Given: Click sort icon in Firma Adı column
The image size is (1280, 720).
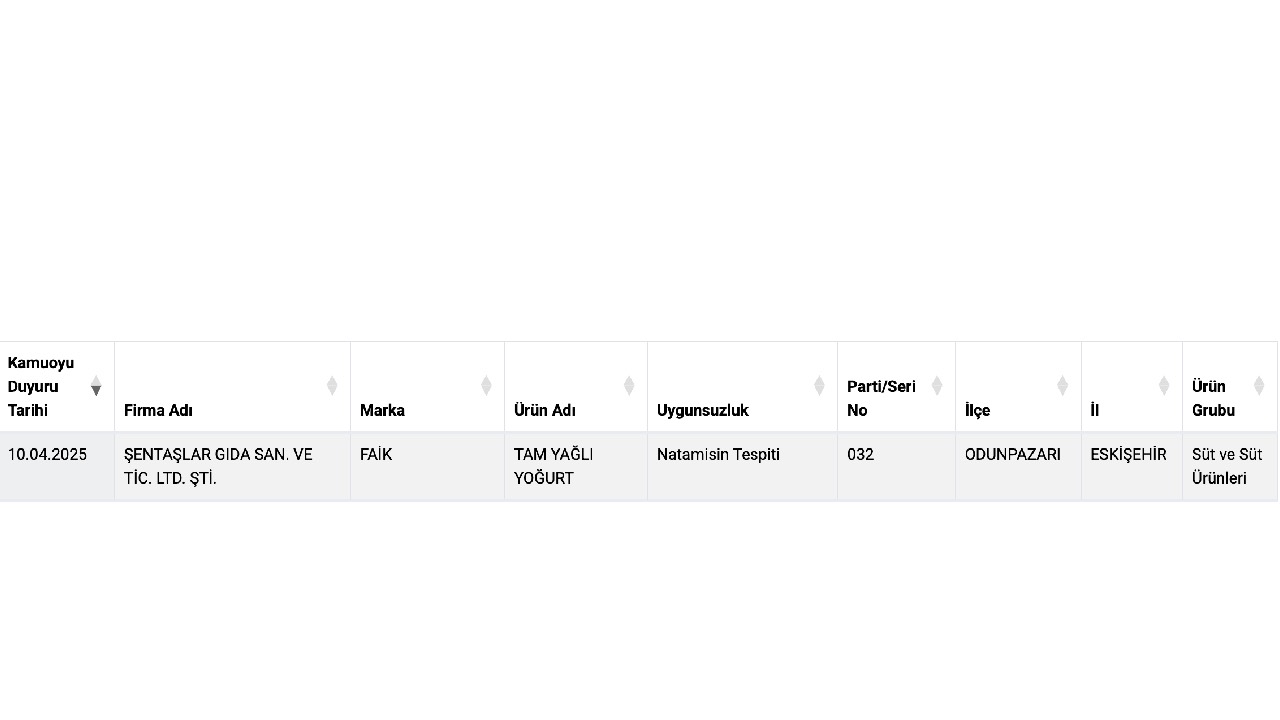Looking at the screenshot, I should 332,386.
